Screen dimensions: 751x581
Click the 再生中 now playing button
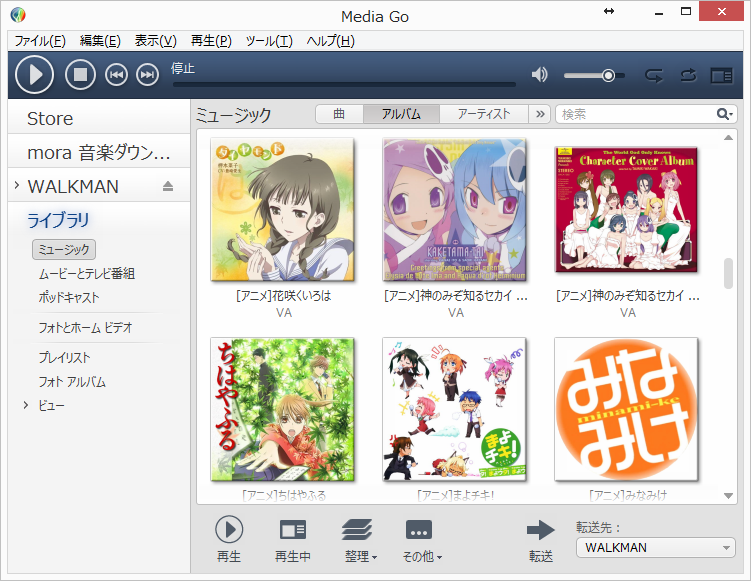[x=293, y=539]
